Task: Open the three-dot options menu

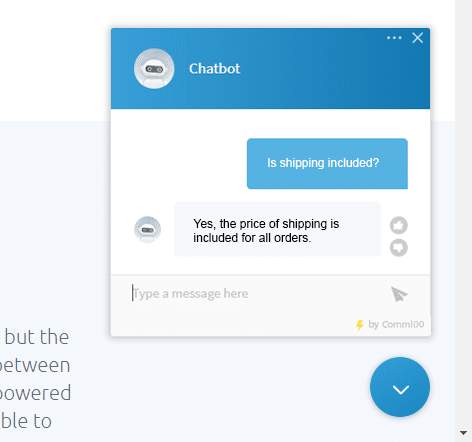Action: pos(394,38)
